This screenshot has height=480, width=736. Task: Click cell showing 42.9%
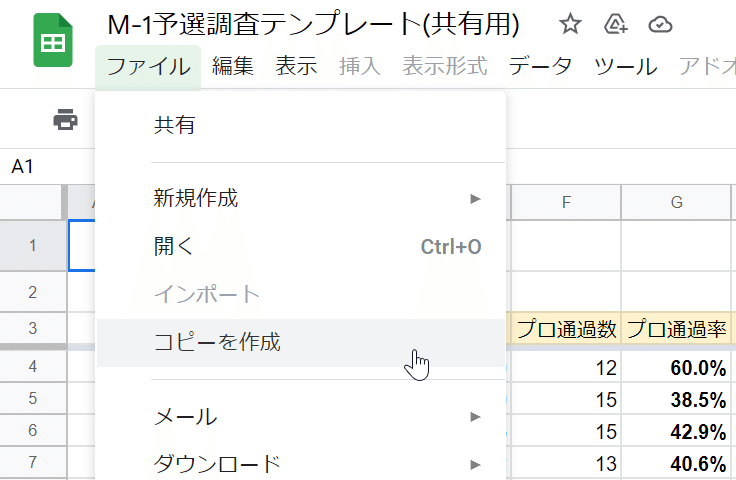pos(676,431)
